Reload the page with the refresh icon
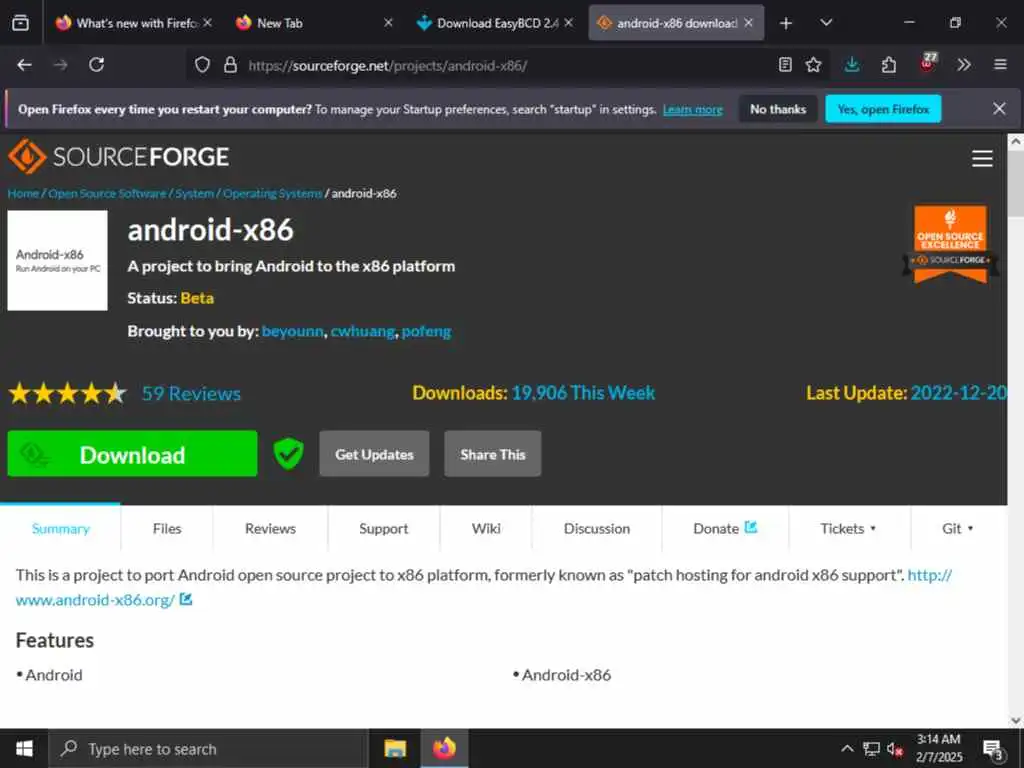 (x=97, y=65)
